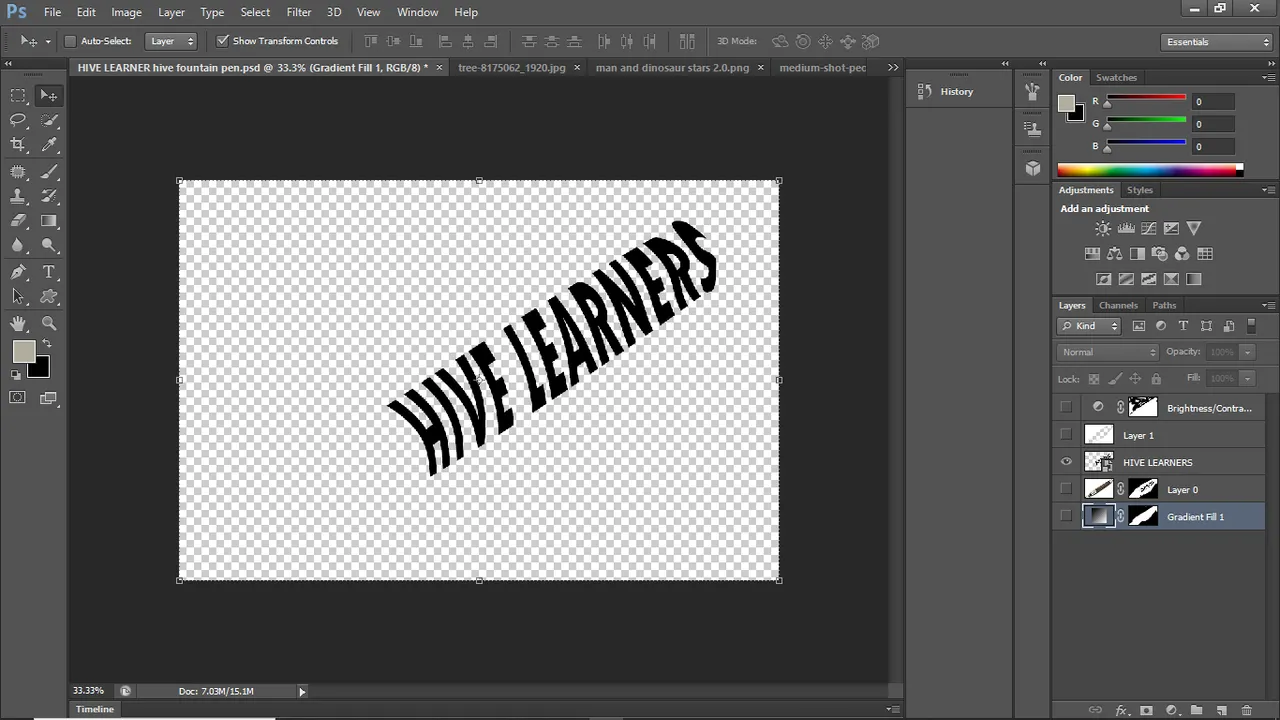Image resolution: width=1280 pixels, height=720 pixels.
Task: Select the Dodge tool
Action: pyautogui.click(x=49, y=246)
